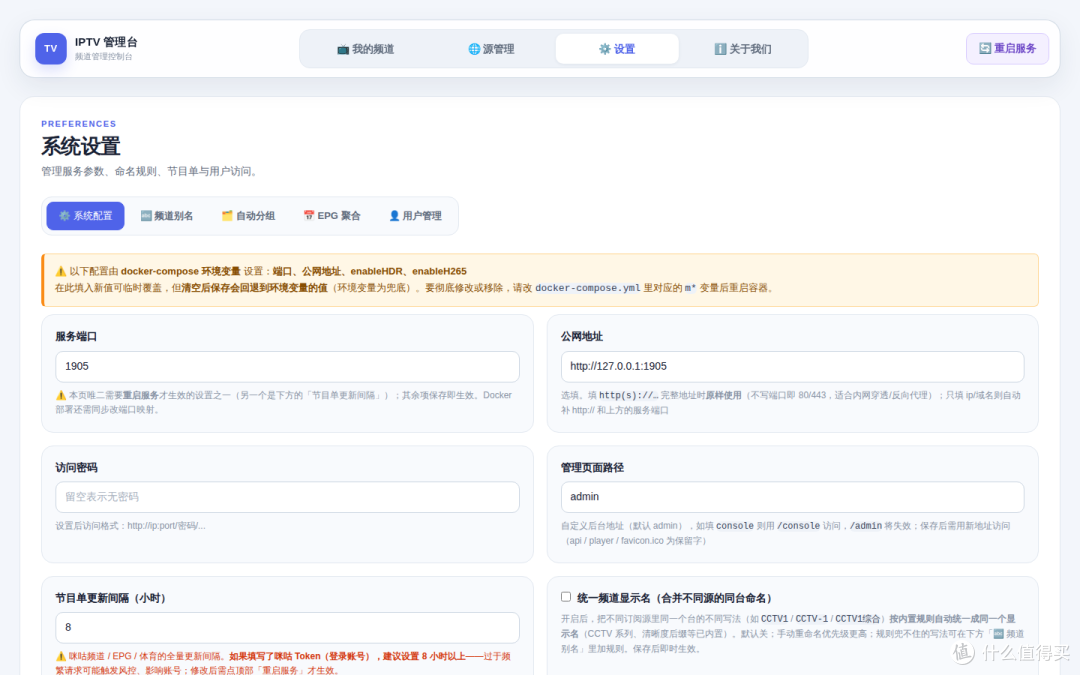1080x675 pixels.
Task: Click the info icon in 关于我们 tab
Action: pos(720,49)
